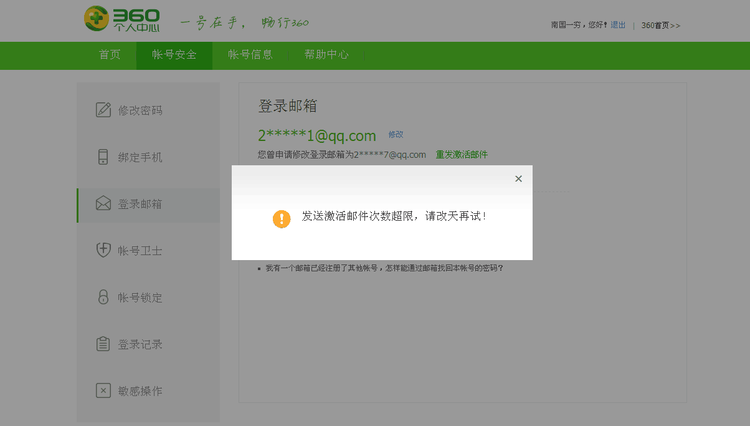Click the 敏感操作 X-box icon
750x426 pixels.
tap(103, 391)
